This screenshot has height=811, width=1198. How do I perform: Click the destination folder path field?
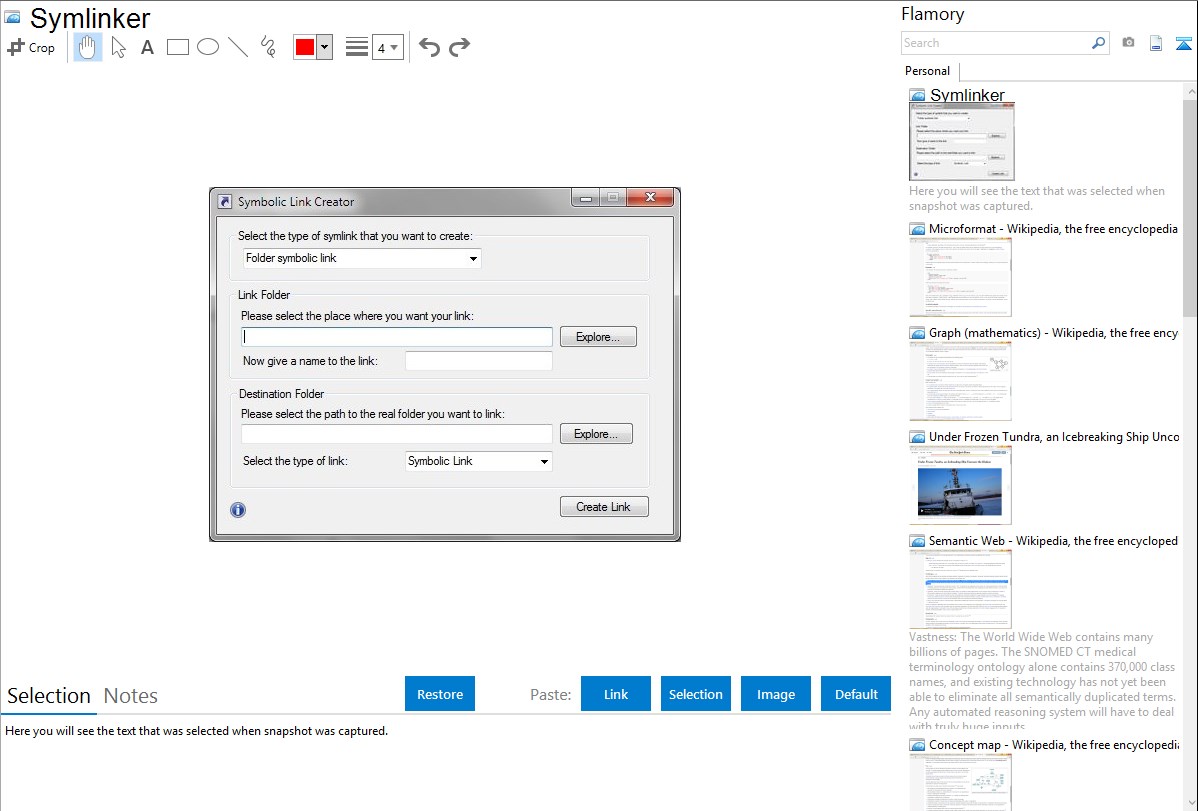tap(397, 434)
